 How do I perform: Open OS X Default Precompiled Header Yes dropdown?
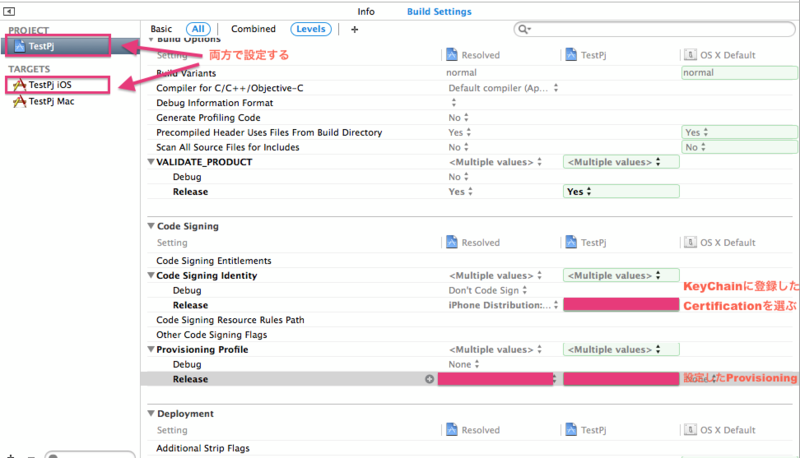[739, 133]
